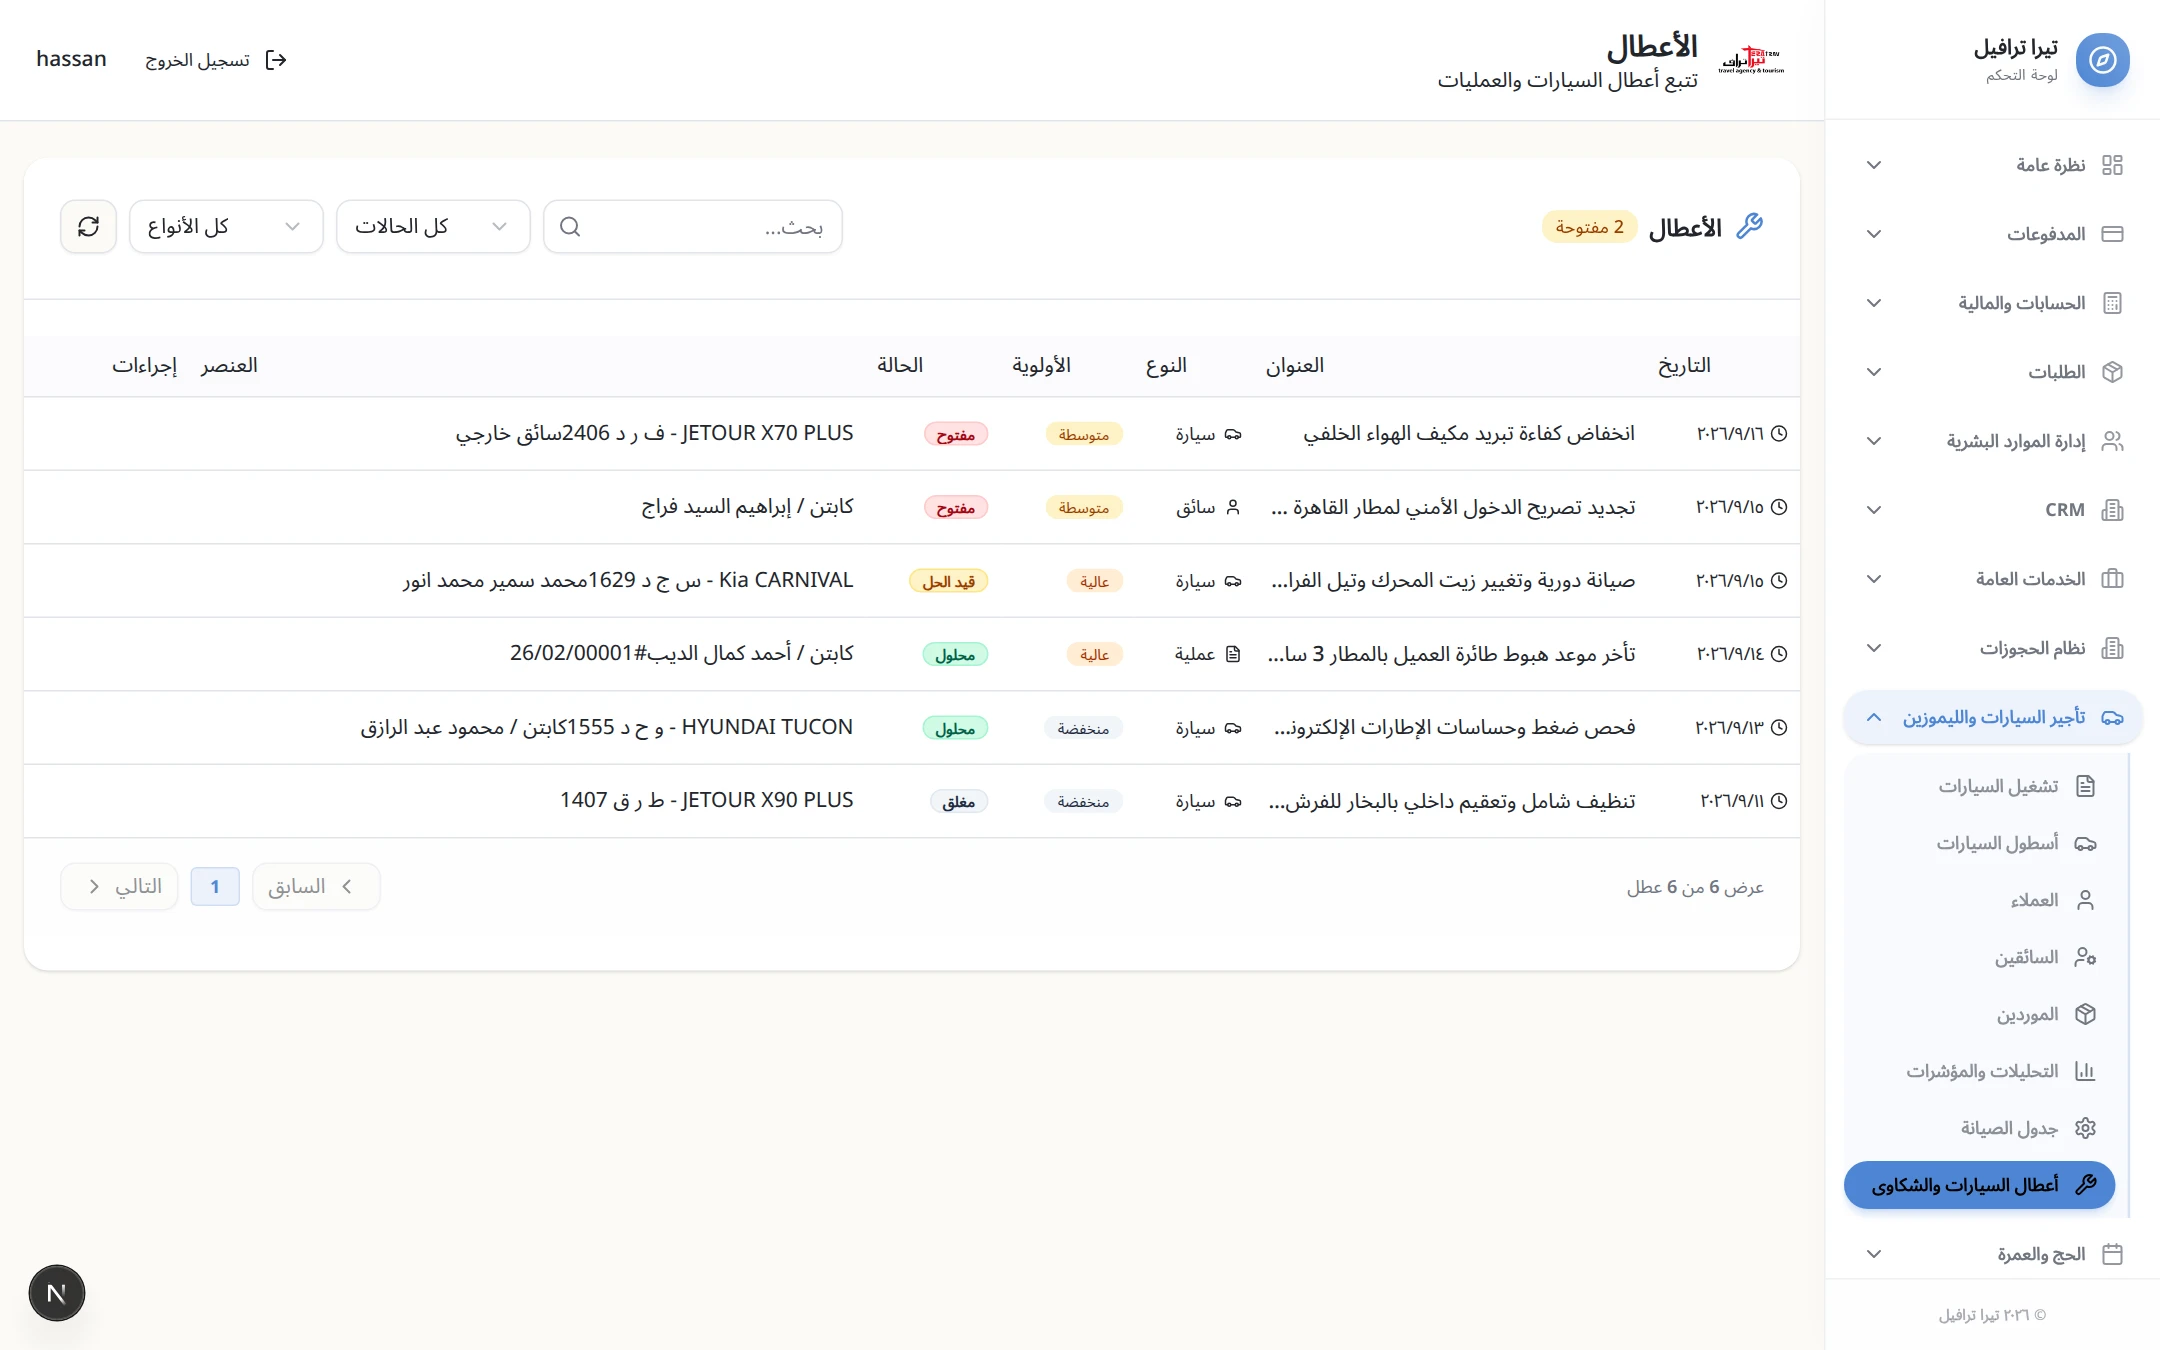Click the مفتوح status badge on JETOUR X70 row
The image size is (2160, 1350).
(x=956, y=435)
